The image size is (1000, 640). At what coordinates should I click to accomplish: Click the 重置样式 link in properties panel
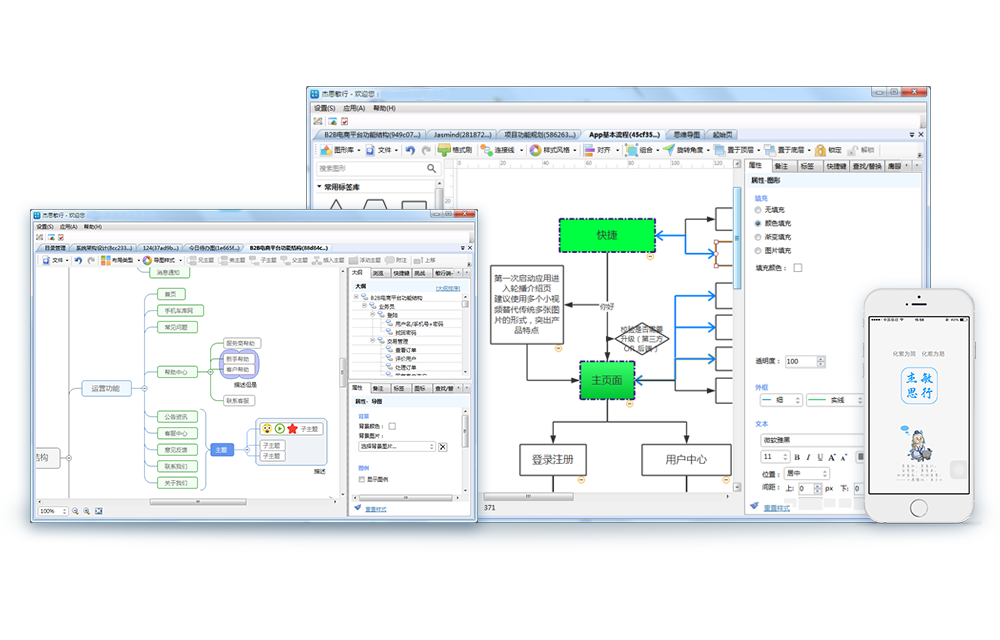coord(776,508)
